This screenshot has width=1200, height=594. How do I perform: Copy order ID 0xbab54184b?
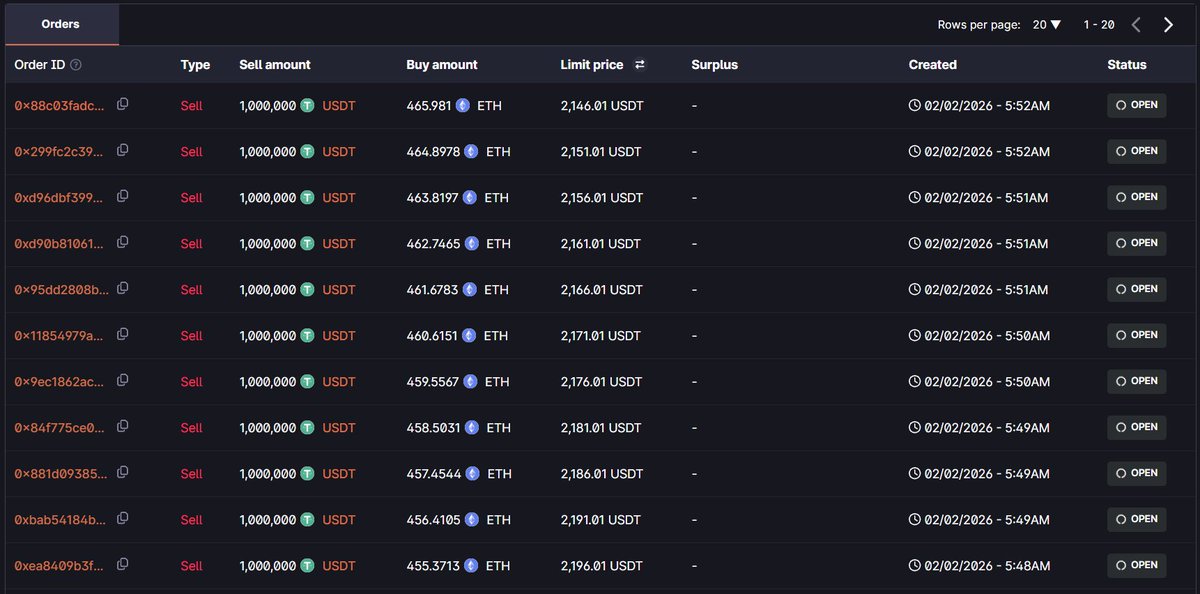click(x=123, y=518)
